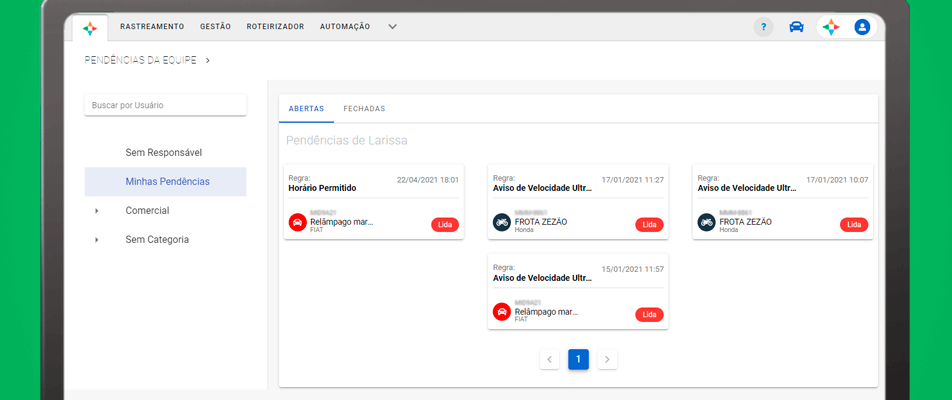Click FROTA ZEZÃO on 11:27 card
This screenshot has width=952, height=400.
pyautogui.click(x=541, y=222)
